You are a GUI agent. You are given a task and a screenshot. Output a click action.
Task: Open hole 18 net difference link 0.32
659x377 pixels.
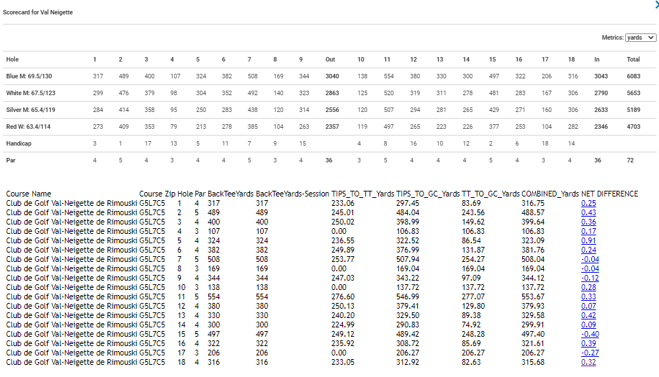tap(588, 362)
